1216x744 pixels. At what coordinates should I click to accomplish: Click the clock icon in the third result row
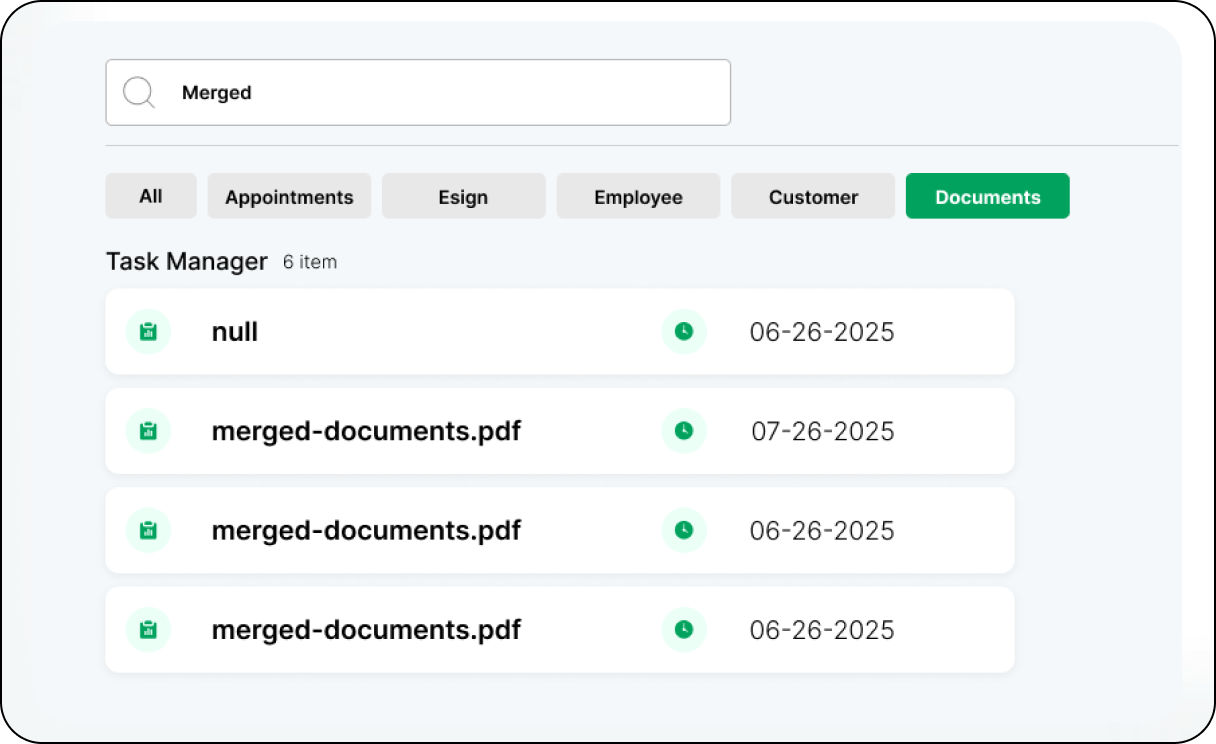[x=684, y=530]
